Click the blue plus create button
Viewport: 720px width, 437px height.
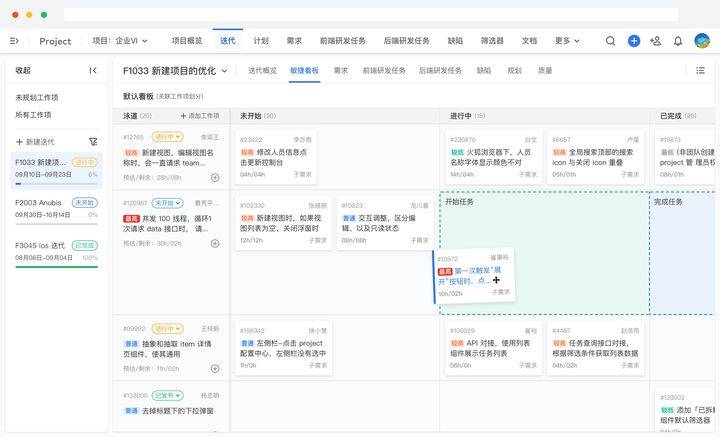tap(634, 41)
